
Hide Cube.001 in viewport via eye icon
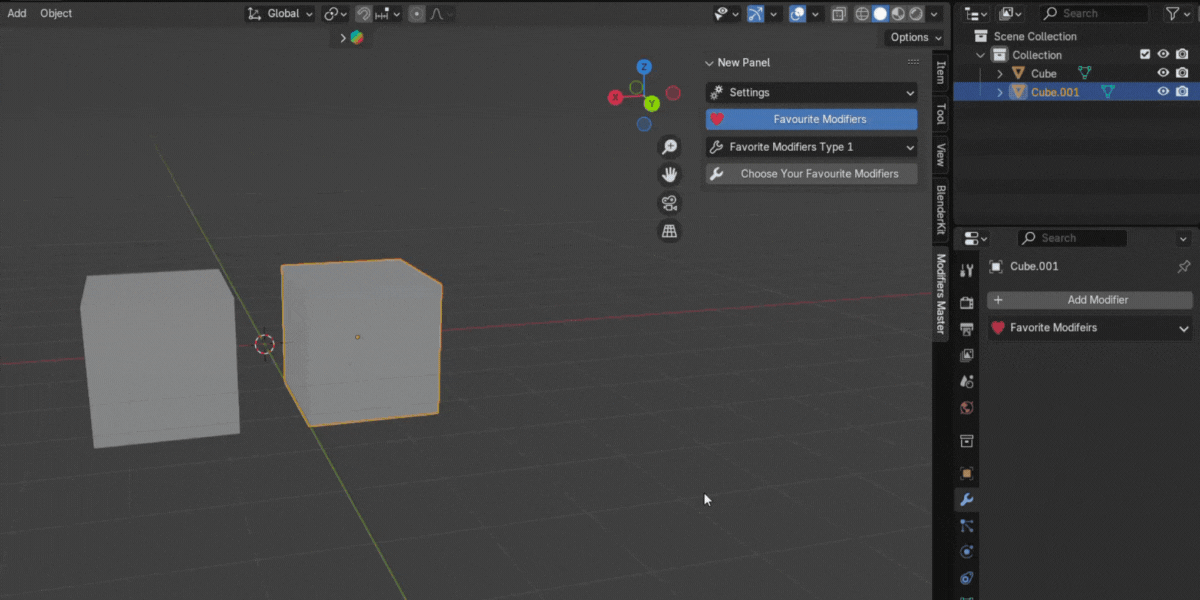point(1163,92)
